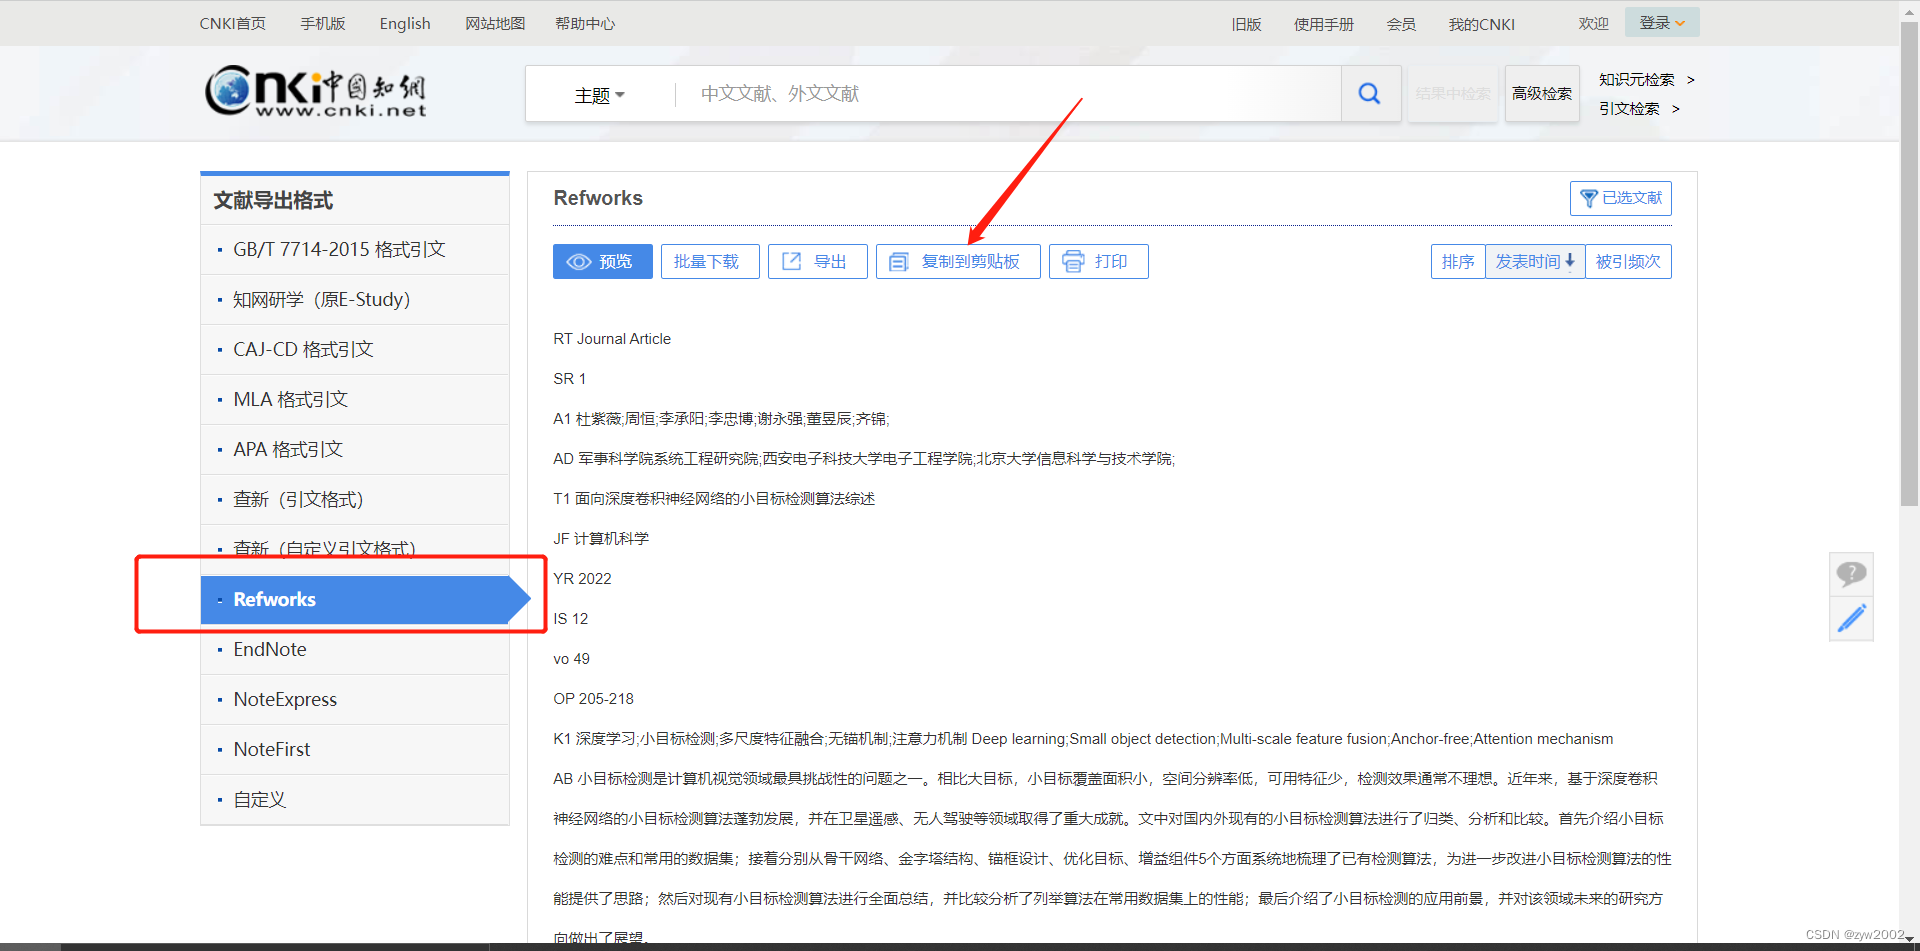1920x951 pixels.
Task: Open 旧版 link
Action: click(x=1246, y=24)
